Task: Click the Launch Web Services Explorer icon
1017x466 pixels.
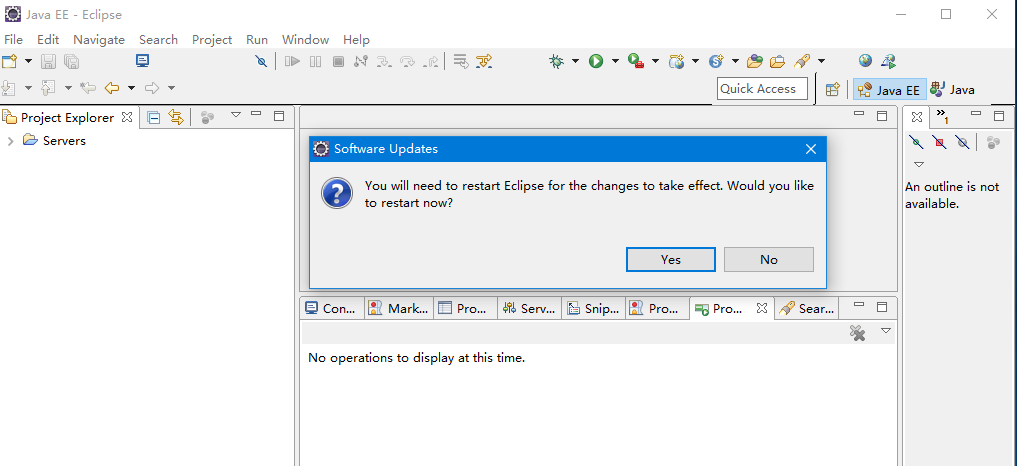Action: (889, 62)
